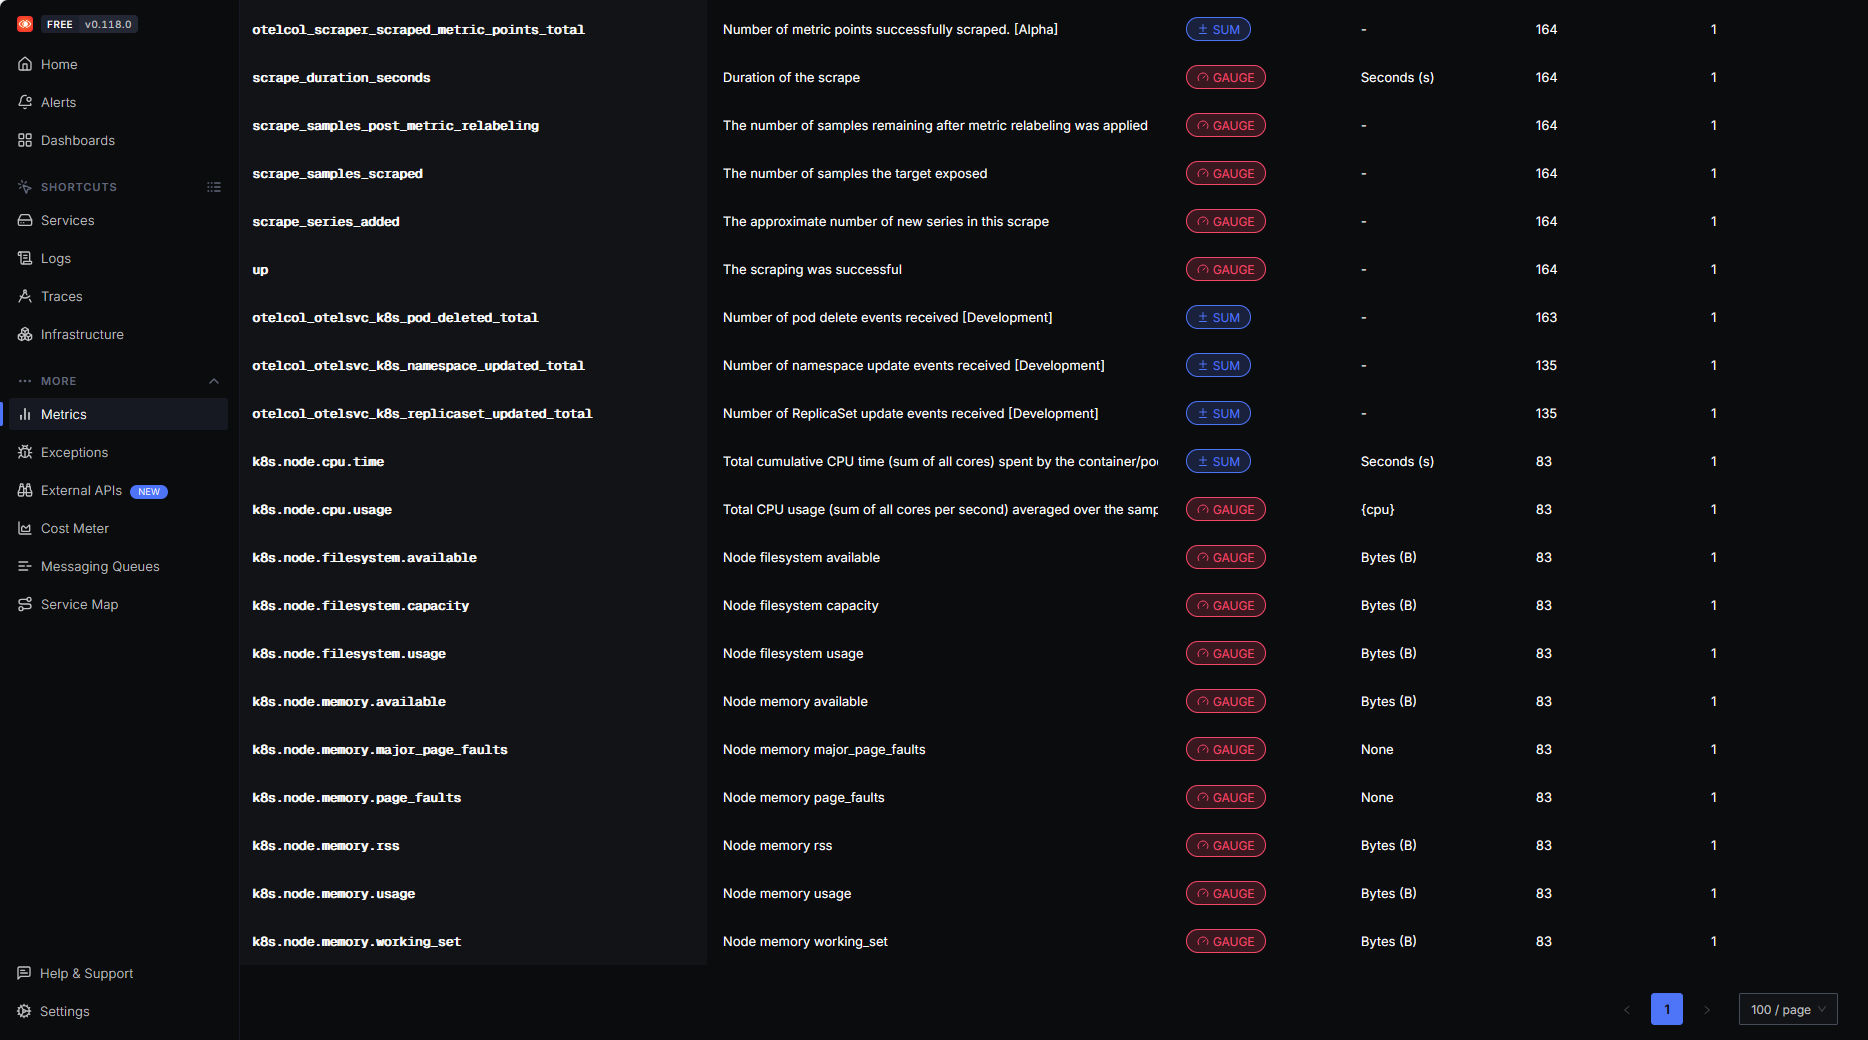Open the Service Map view

[78, 604]
